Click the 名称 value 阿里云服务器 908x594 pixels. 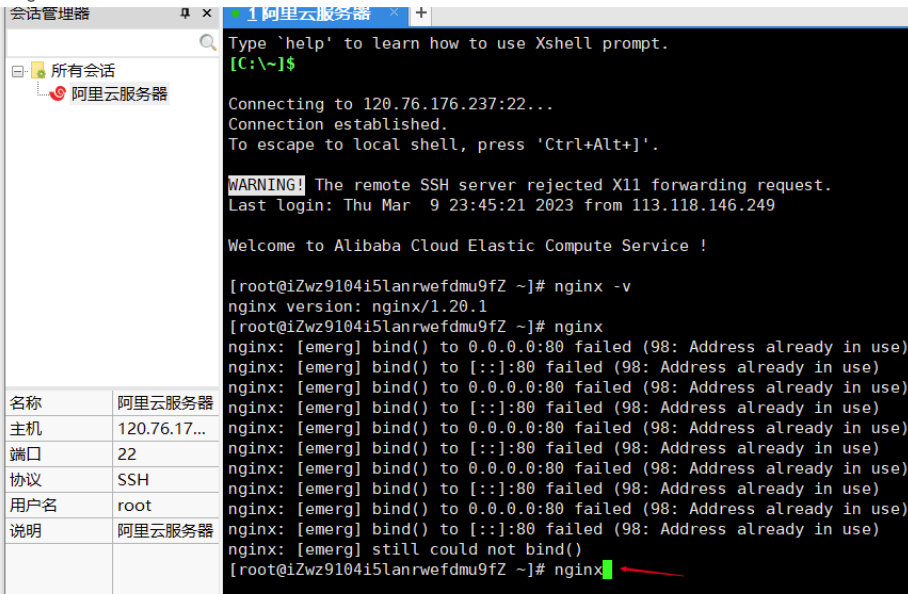(x=165, y=403)
